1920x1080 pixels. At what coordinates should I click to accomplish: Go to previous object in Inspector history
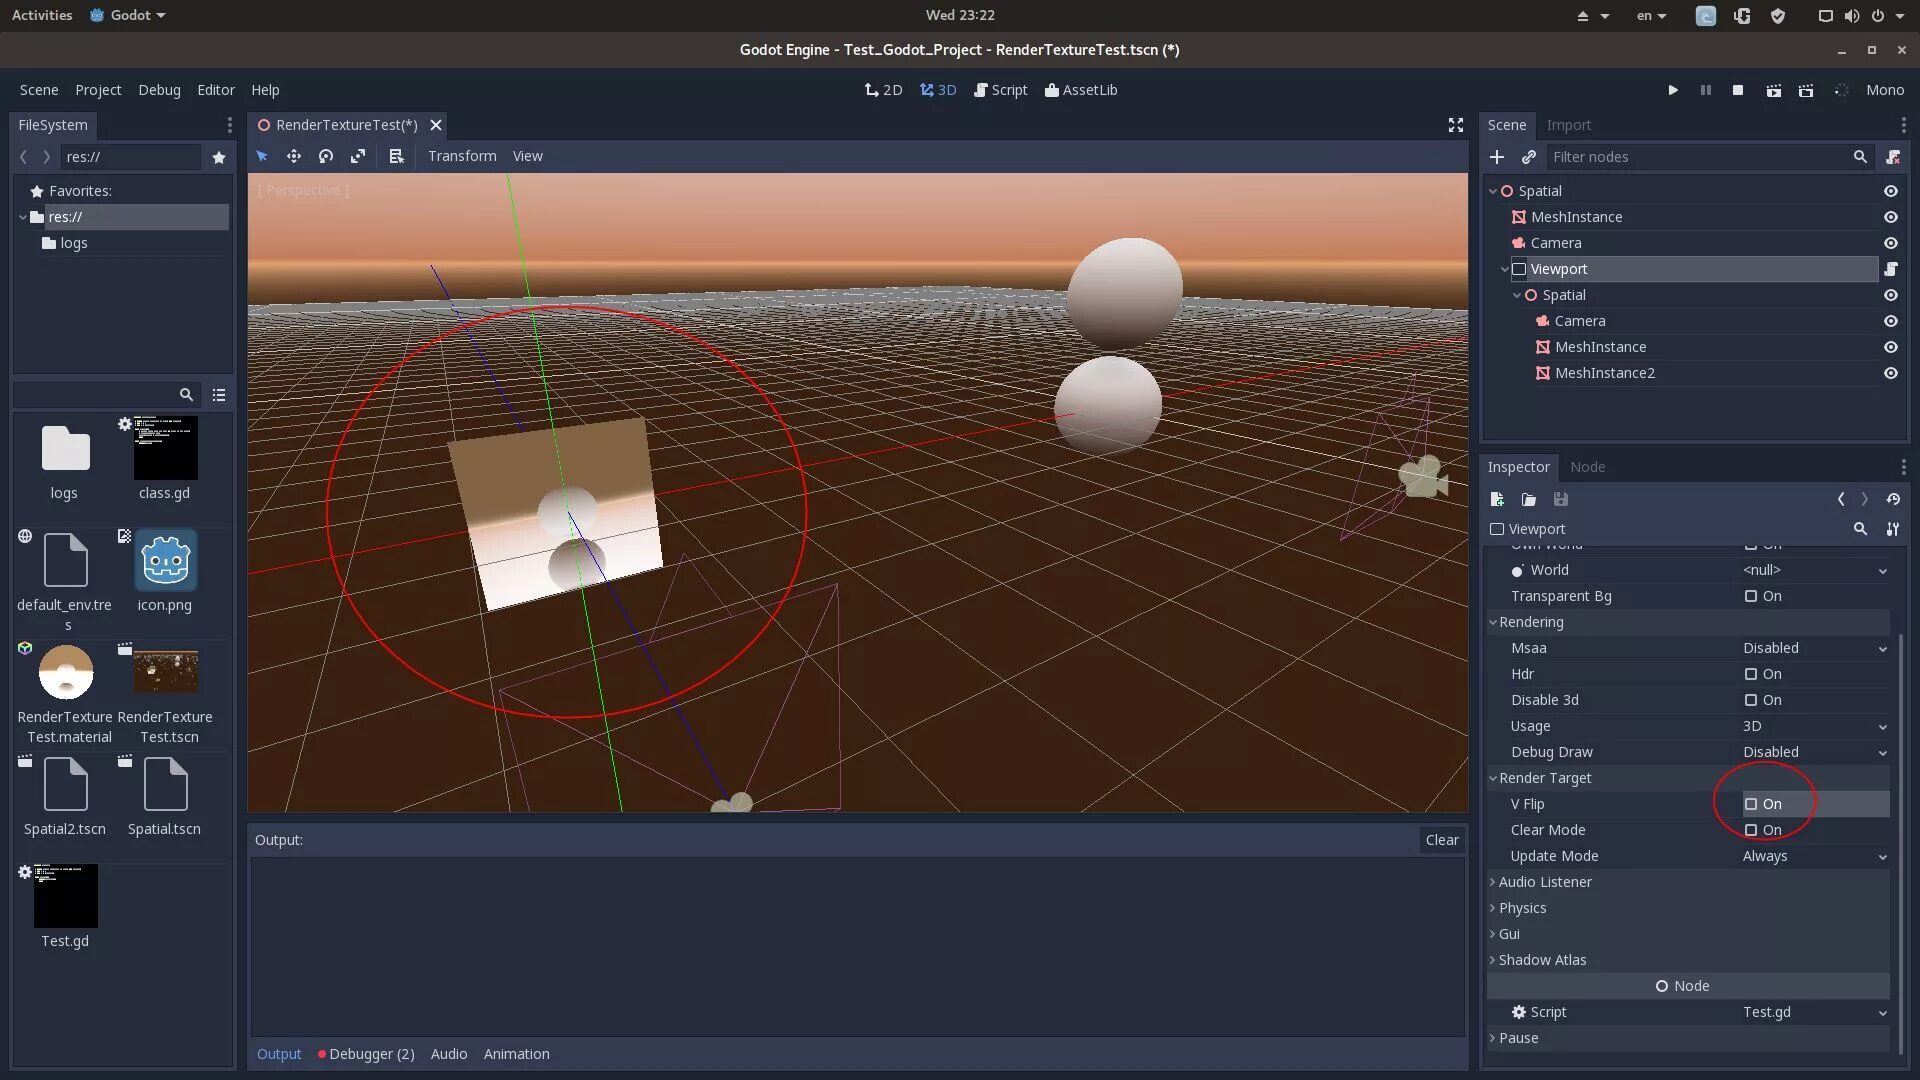pos(1841,499)
